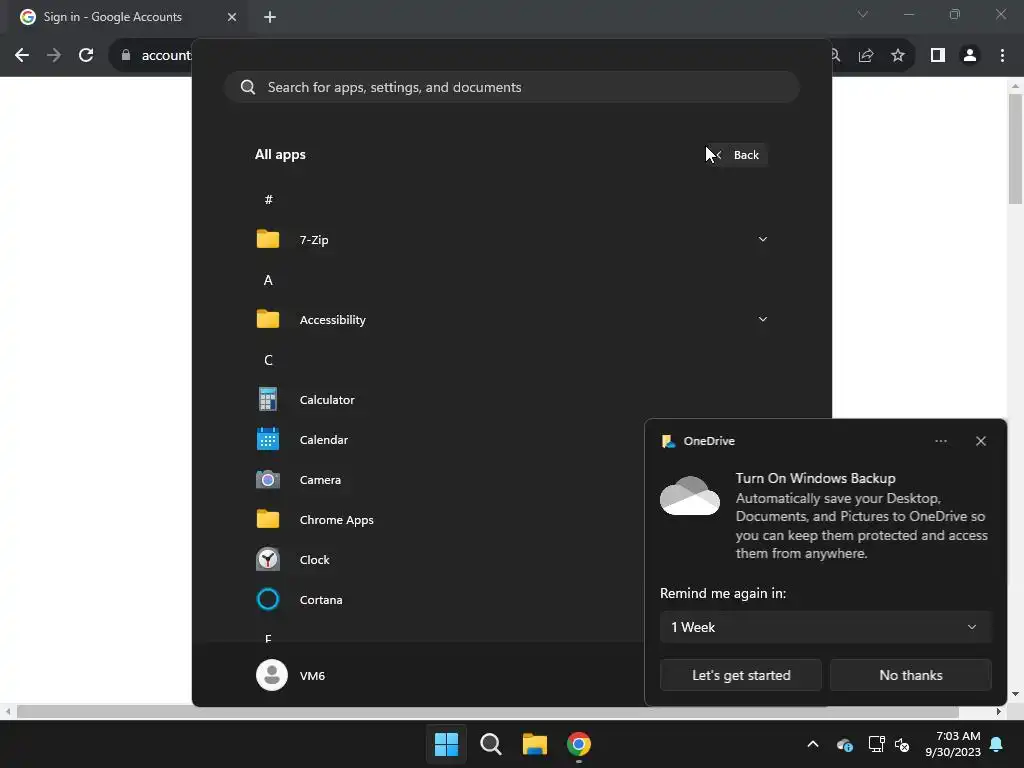Open taskbar Search
The width and height of the screenshot is (1024, 768).
(490, 744)
